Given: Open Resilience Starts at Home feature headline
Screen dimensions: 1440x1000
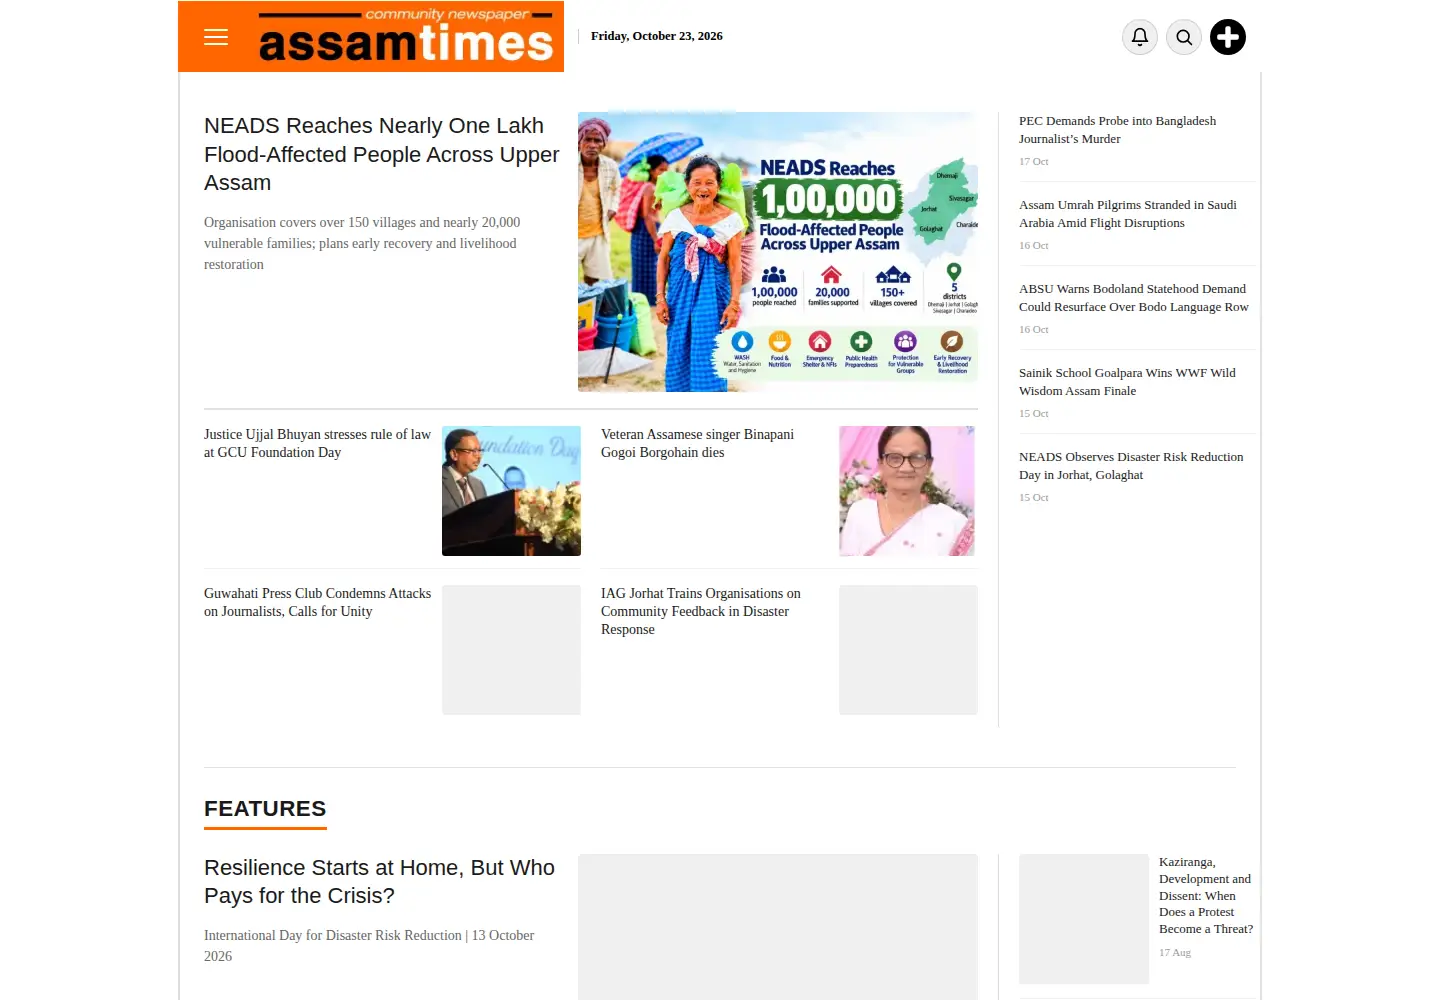Looking at the screenshot, I should tap(379, 882).
